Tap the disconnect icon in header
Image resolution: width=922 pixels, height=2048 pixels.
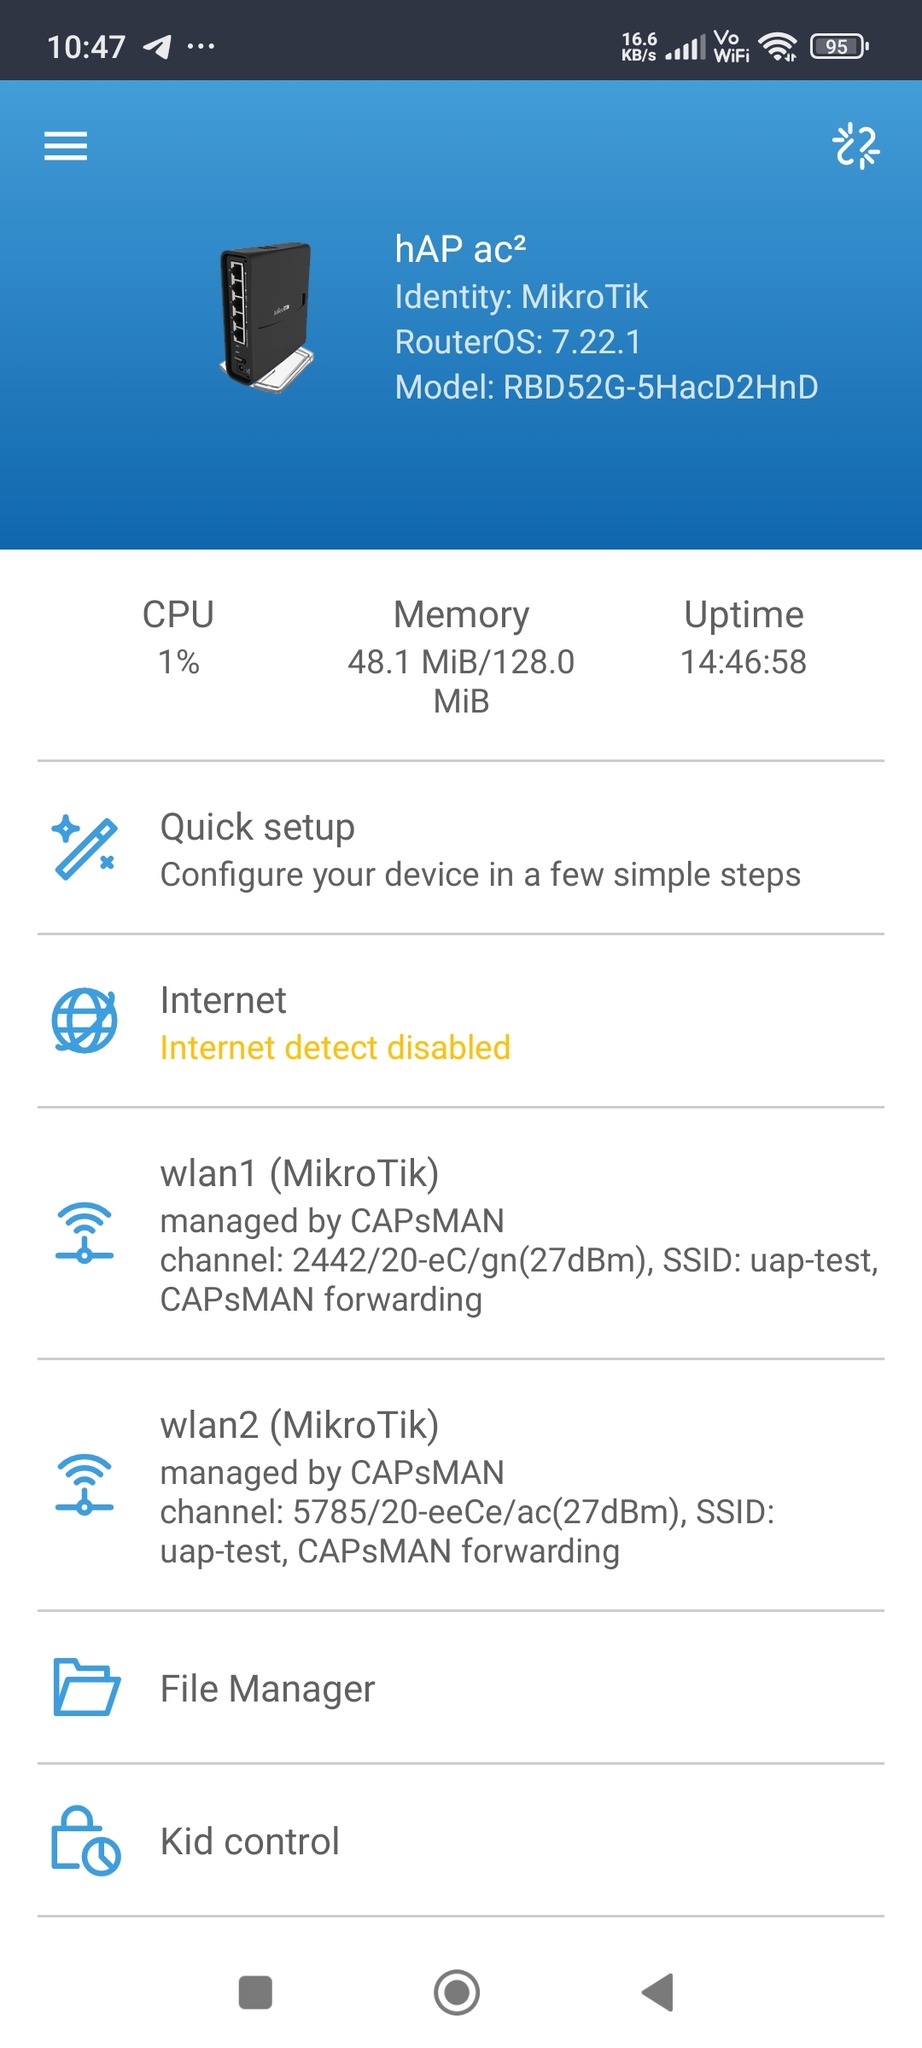856,146
